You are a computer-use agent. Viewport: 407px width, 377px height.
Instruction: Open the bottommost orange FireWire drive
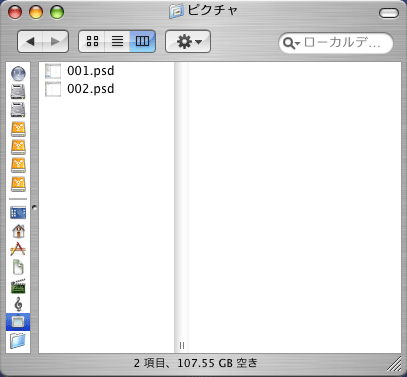click(18, 184)
